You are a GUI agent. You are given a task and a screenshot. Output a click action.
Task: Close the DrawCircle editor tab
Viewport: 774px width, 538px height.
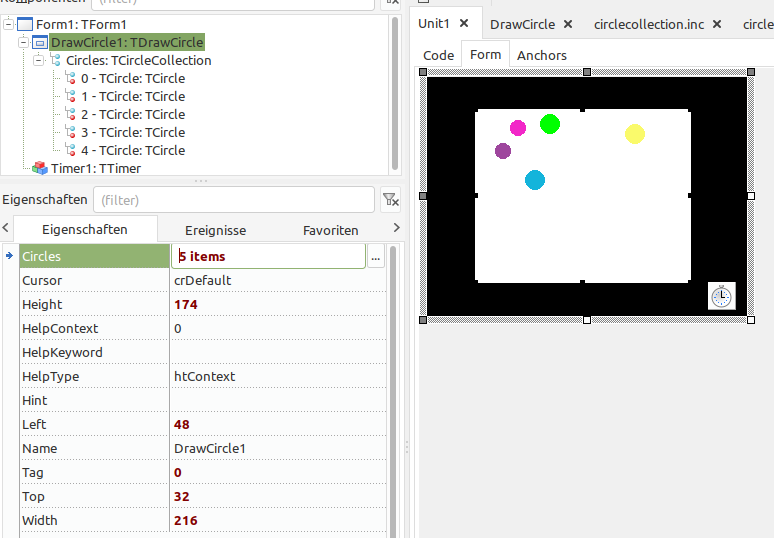(x=568, y=24)
